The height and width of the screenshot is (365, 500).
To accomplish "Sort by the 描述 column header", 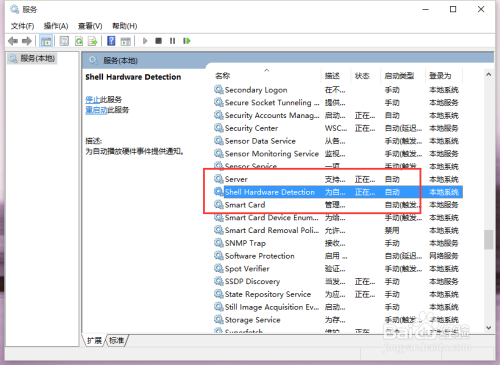I will coord(332,76).
